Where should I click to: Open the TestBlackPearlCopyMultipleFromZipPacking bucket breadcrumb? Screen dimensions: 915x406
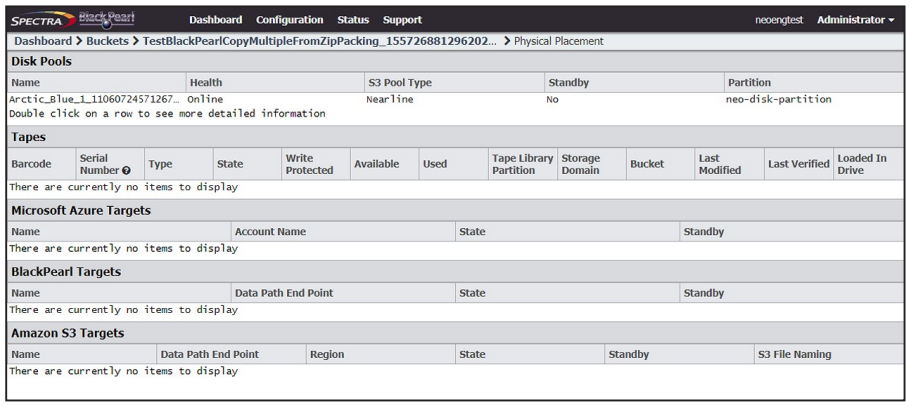pos(320,41)
